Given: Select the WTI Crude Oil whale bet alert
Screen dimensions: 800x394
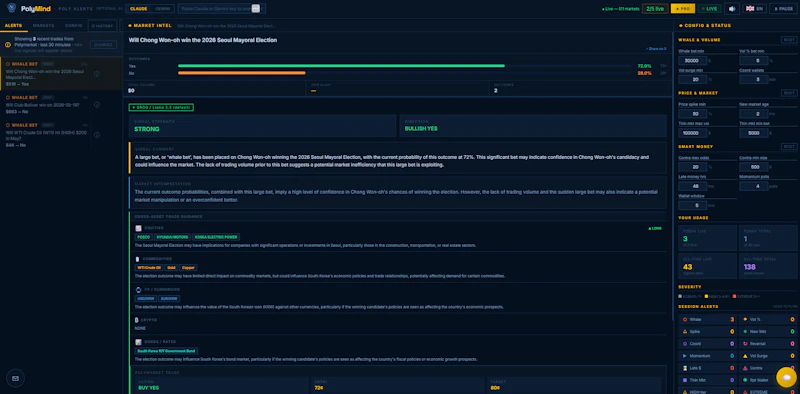Looking at the screenshot, I should pos(61,135).
